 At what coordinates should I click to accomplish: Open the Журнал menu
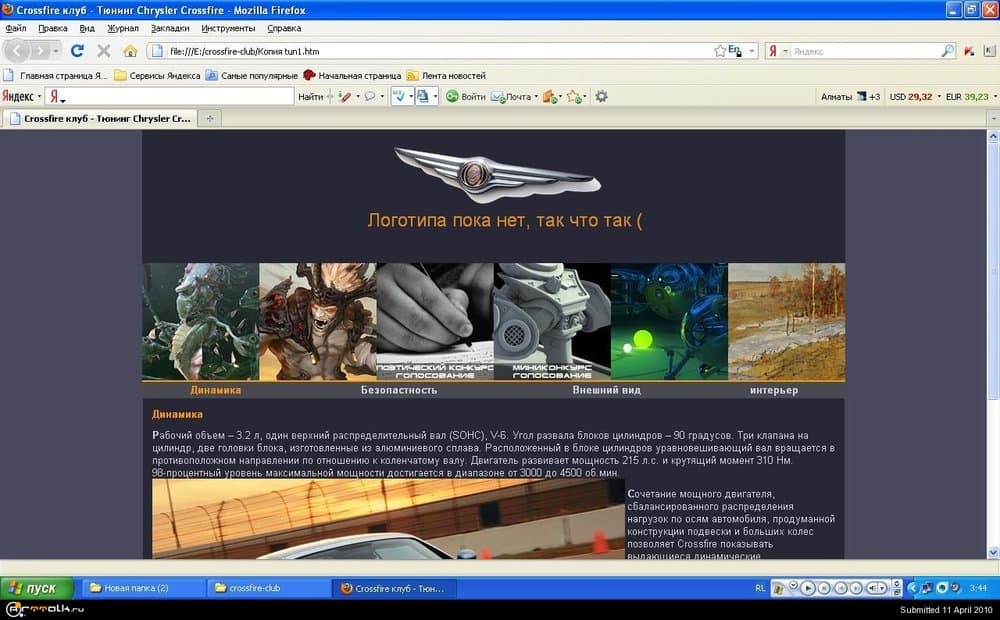(124, 28)
